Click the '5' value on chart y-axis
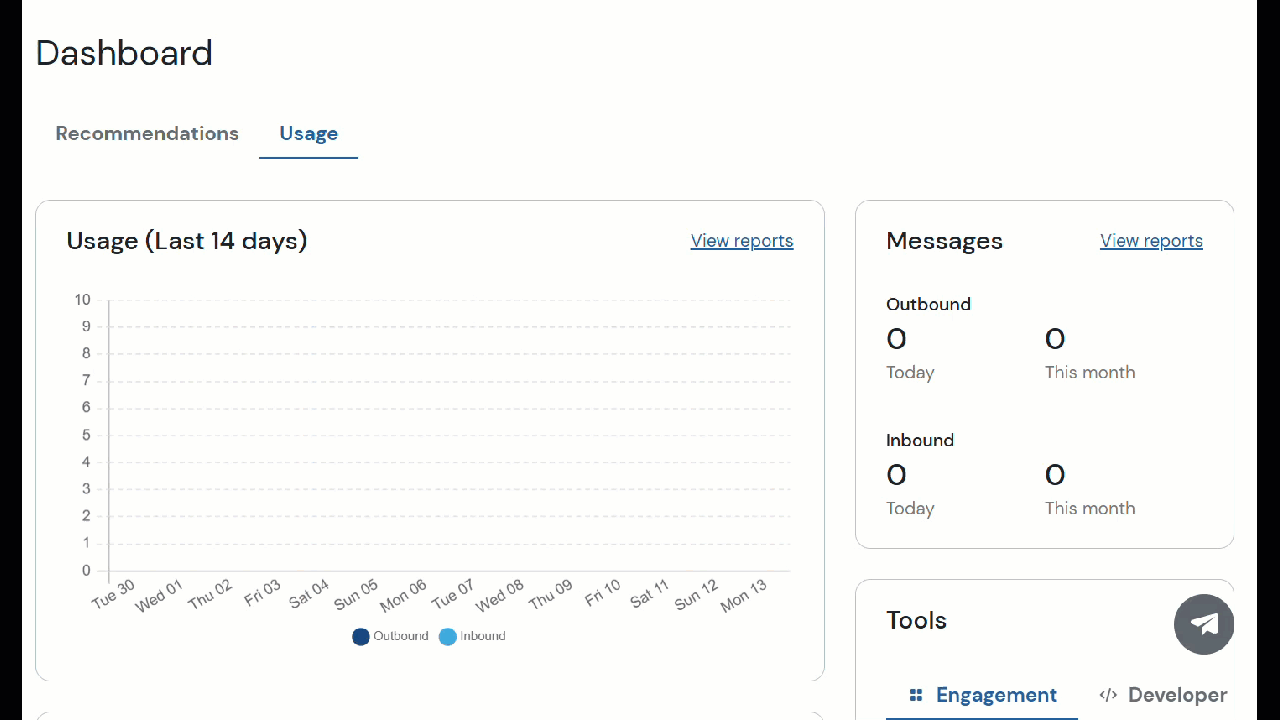Image resolution: width=1280 pixels, height=720 pixels. coord(86,435)
